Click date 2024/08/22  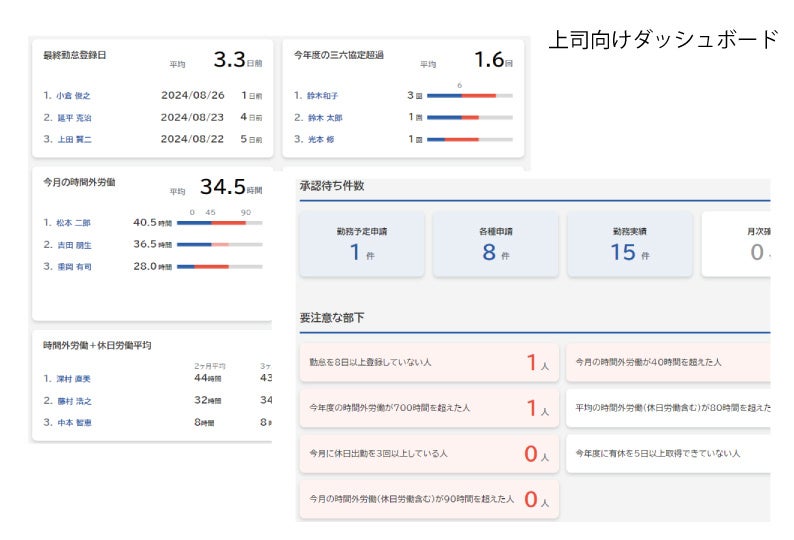[x=192, y=139]
